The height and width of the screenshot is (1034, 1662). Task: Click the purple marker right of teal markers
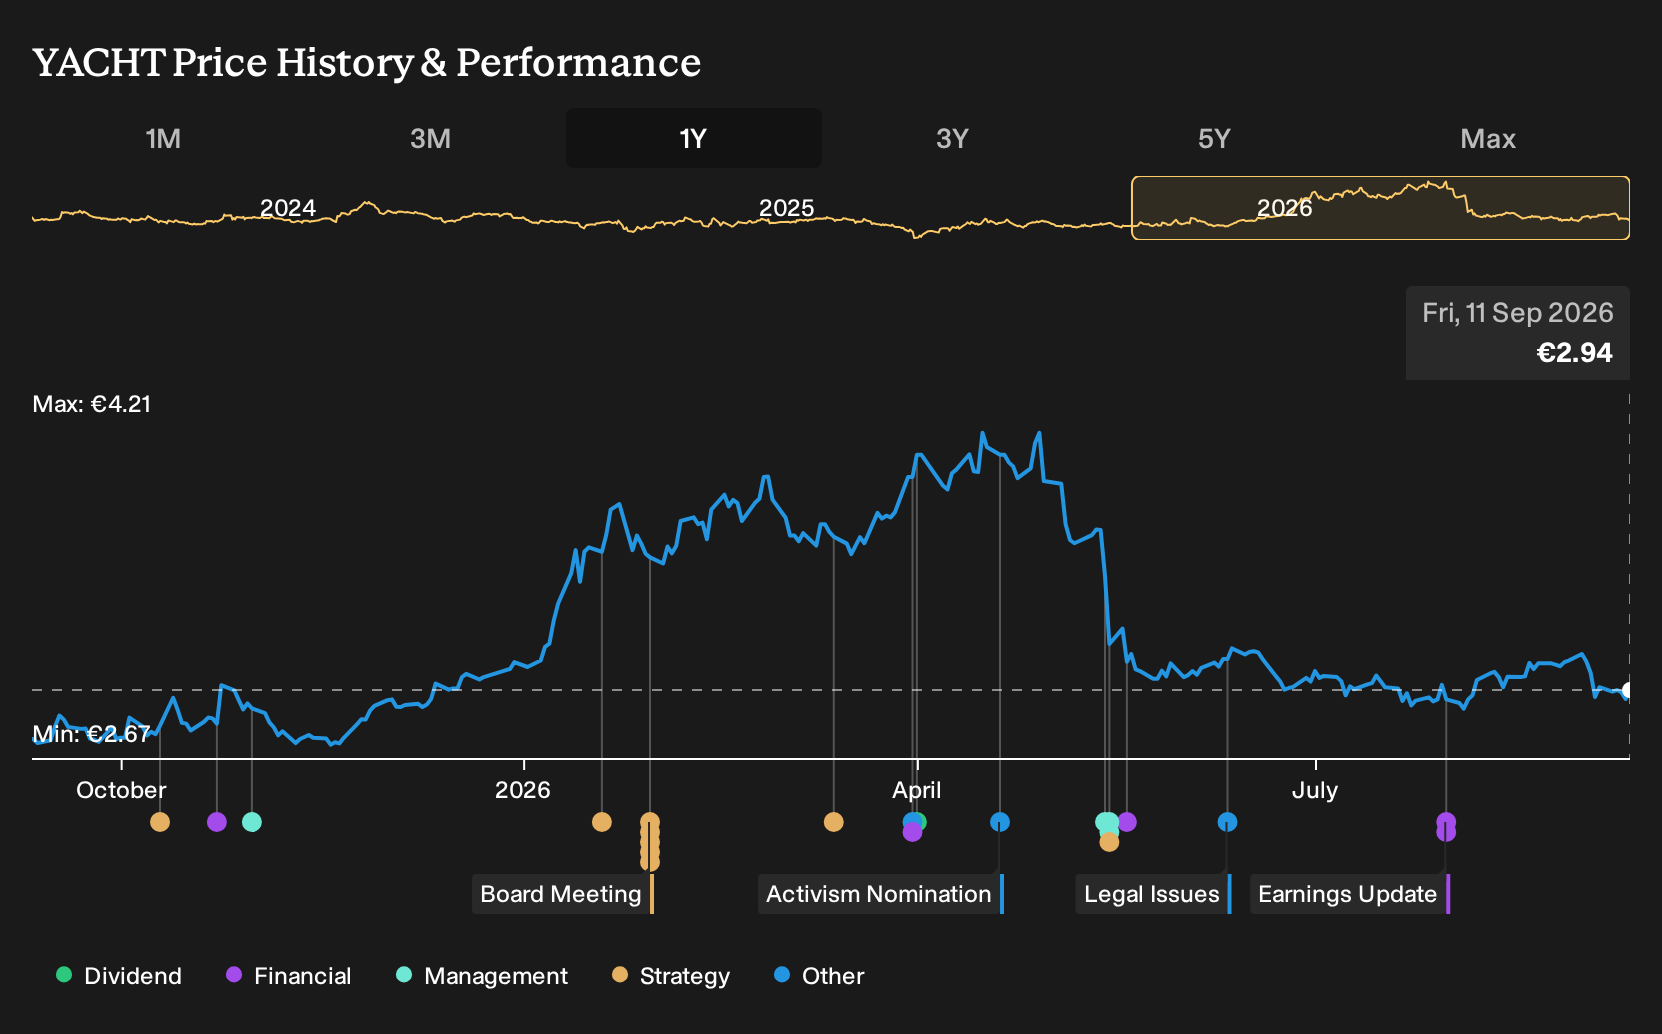click(1128, 822)
